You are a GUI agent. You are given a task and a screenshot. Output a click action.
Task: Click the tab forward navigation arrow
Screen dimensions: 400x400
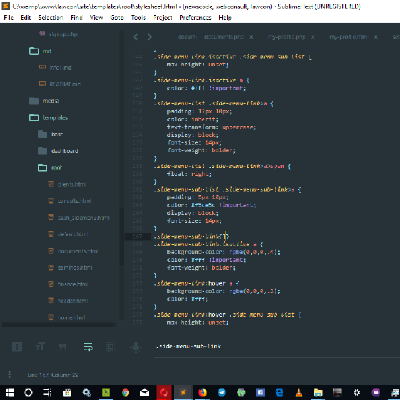[149, 37]
